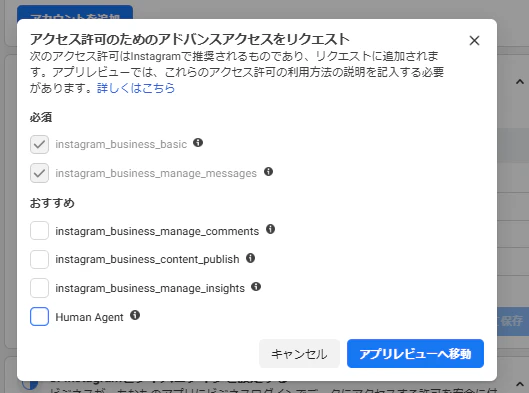Show info for Human Agent permission
The image size is (529, 393).
point(135,315)
